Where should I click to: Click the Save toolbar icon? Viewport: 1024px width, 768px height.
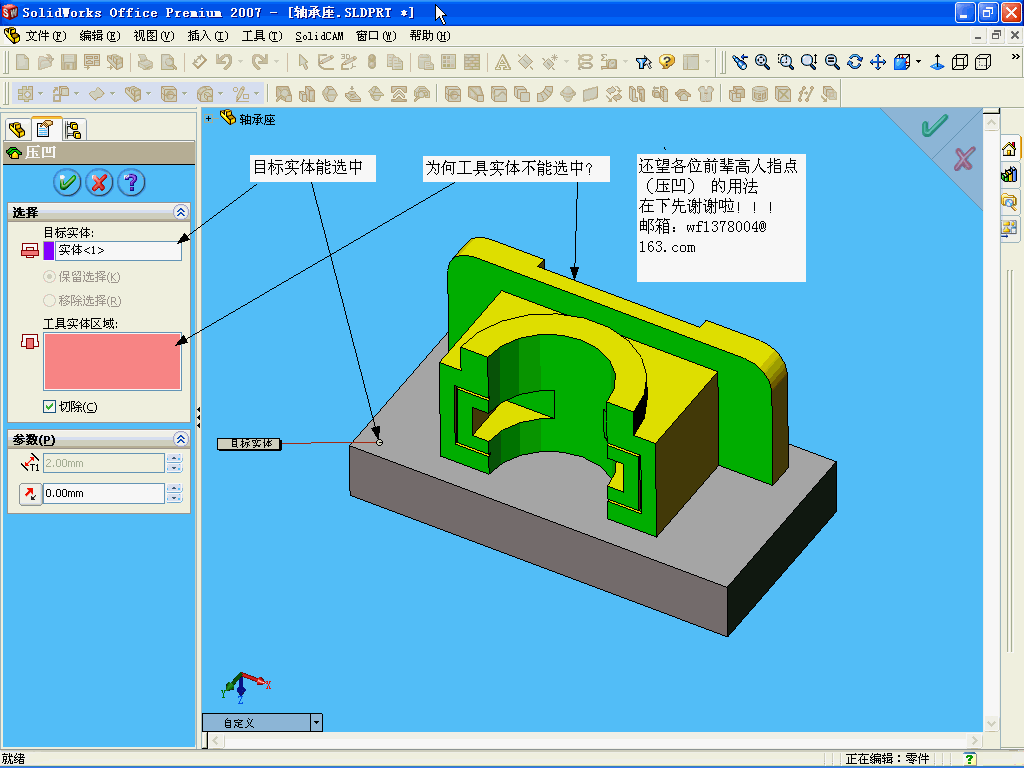point(69,62)
